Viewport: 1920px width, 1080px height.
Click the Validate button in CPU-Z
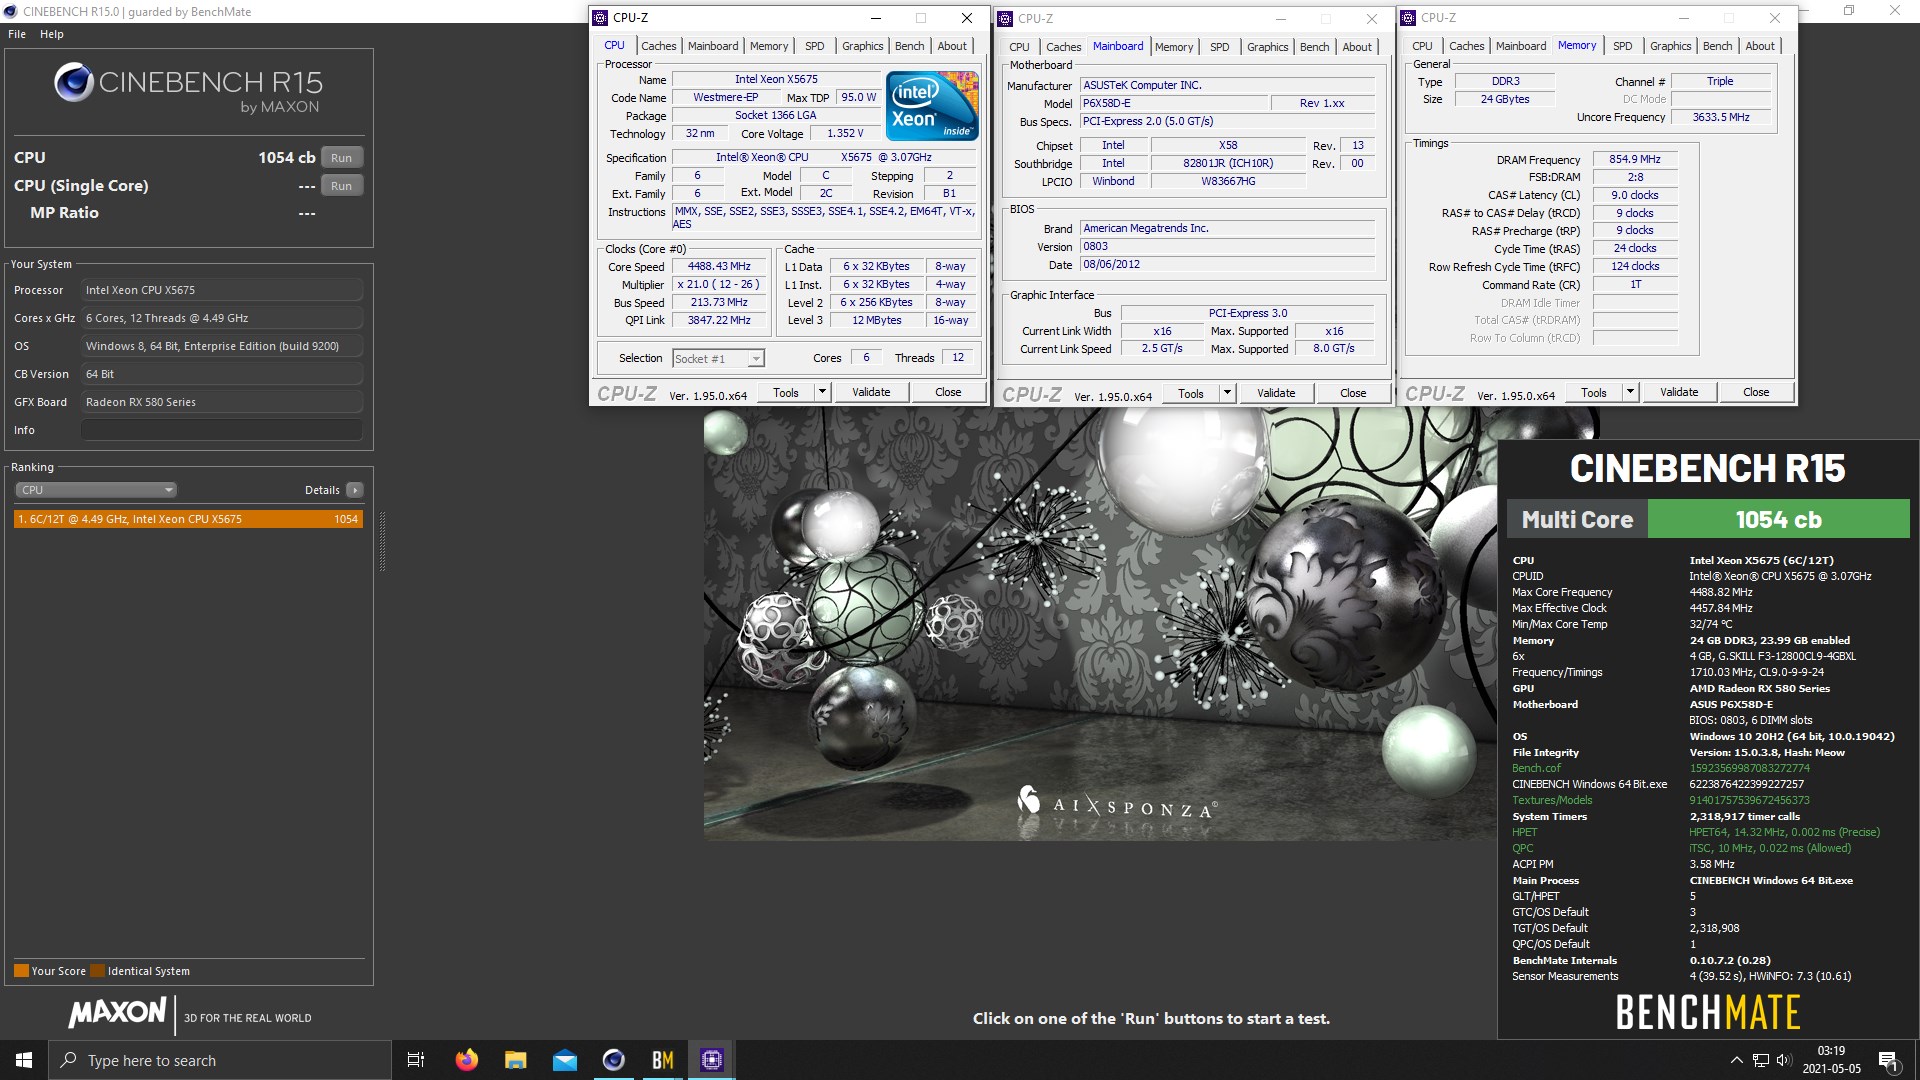click(x=870, y=392)
